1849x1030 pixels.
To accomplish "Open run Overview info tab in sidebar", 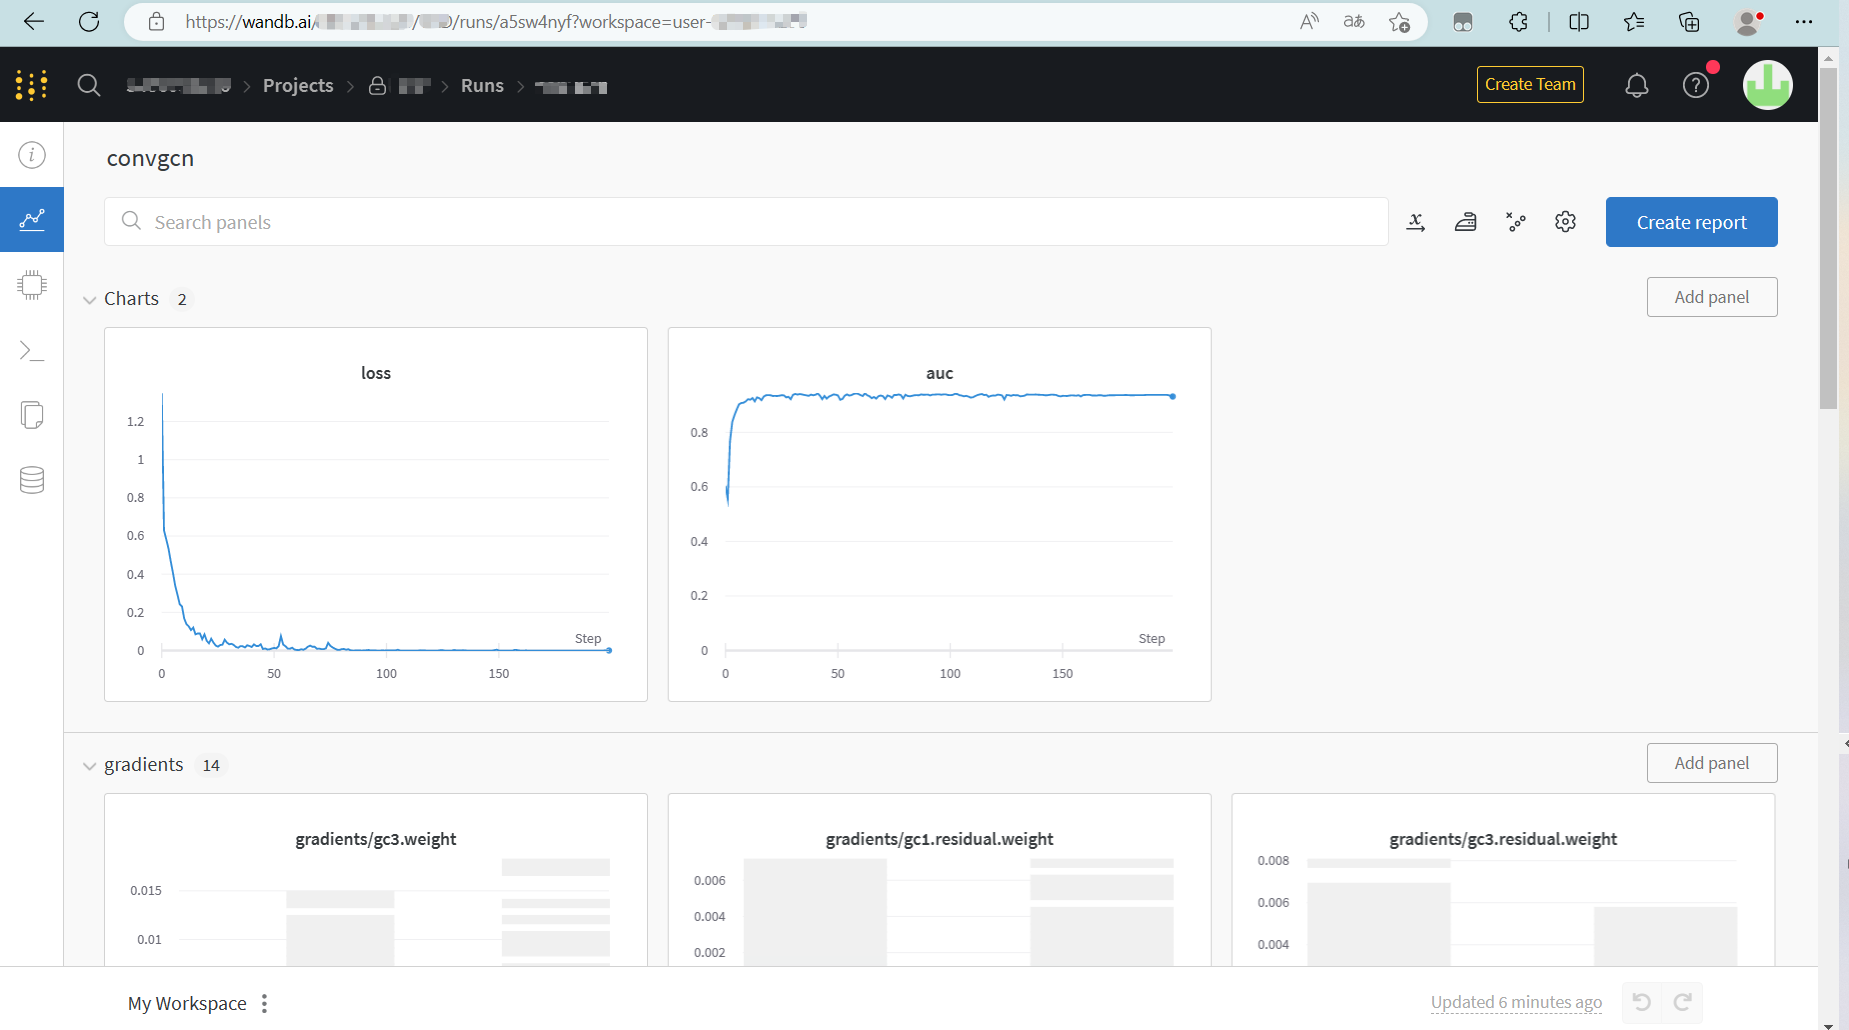I will click(x=32, y=155).
